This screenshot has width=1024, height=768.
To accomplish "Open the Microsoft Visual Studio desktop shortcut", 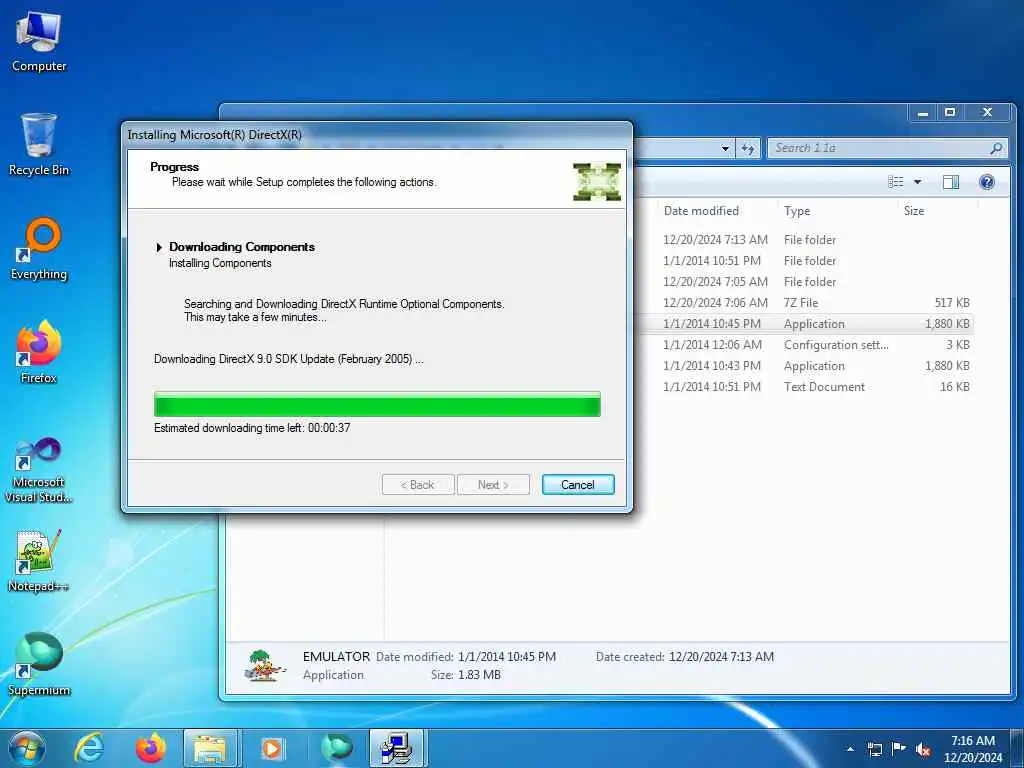I will [x=39, y=470].
